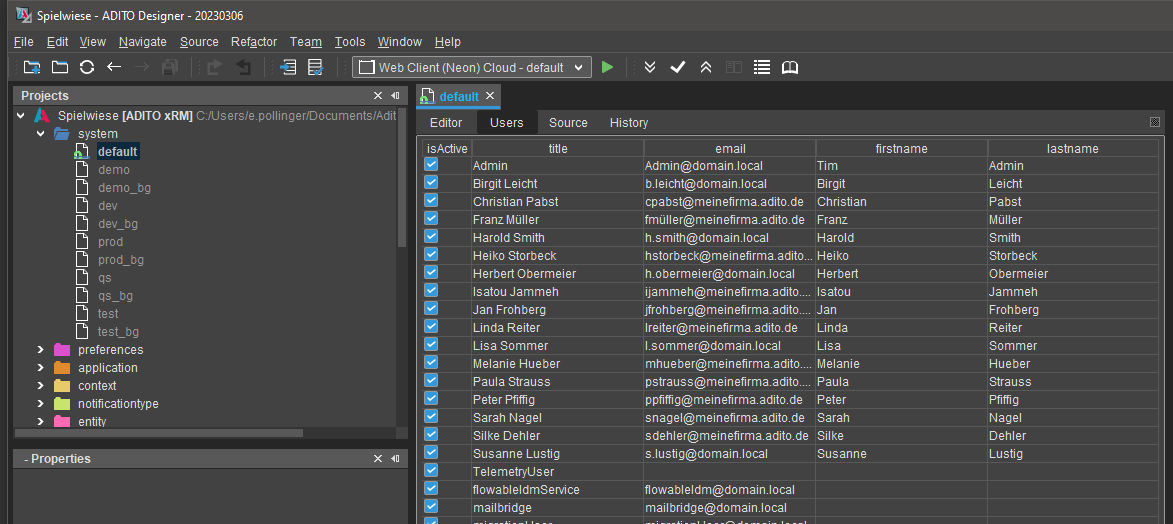Disable isActive for Linda Reiter
Viewport: 1173px width, 524px height.
click(431, 326)
